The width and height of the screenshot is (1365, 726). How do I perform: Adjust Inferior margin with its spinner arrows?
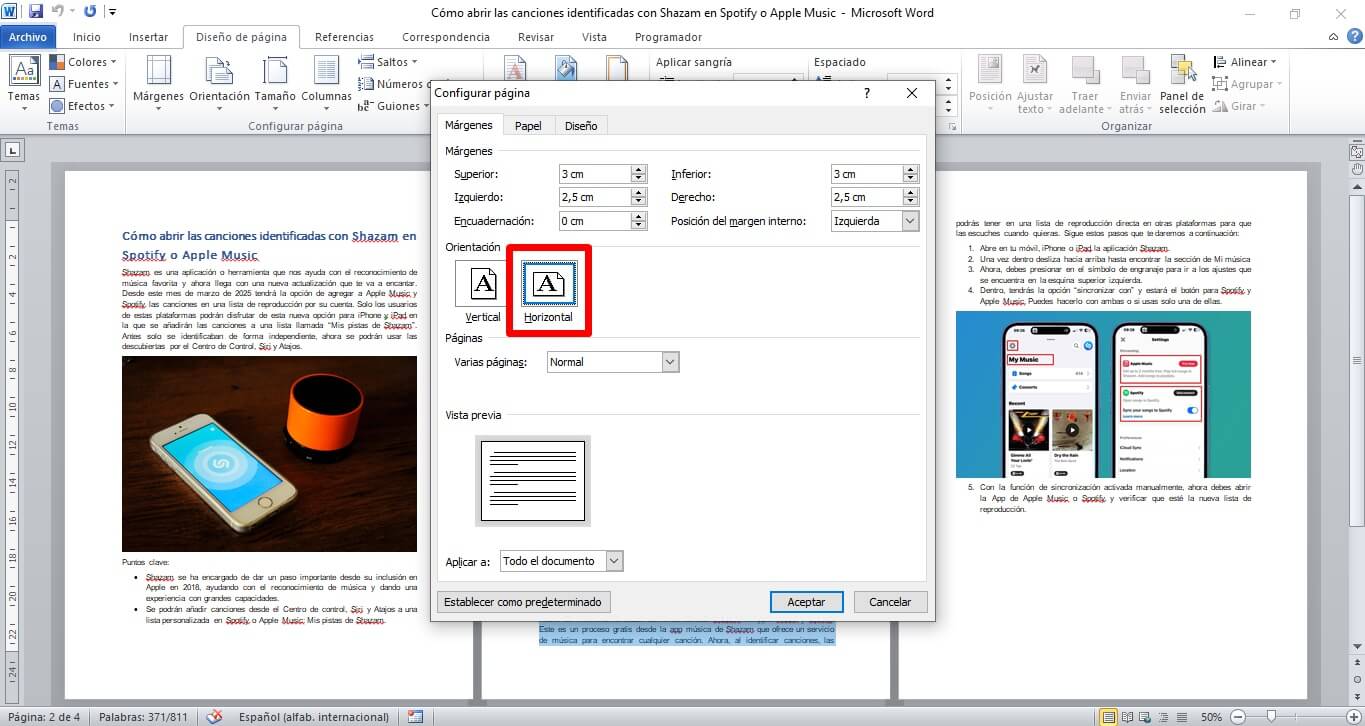[911, 174]
